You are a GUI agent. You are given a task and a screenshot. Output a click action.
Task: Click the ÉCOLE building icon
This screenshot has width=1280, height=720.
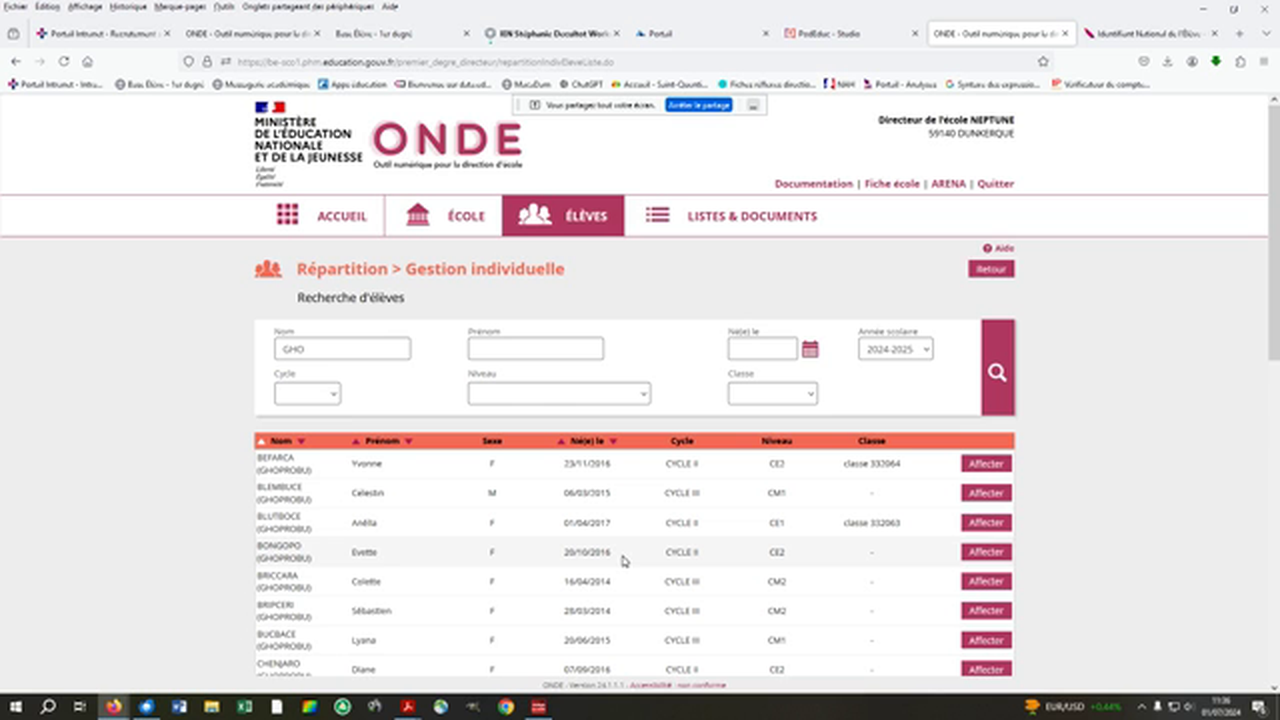coord(417,214)
